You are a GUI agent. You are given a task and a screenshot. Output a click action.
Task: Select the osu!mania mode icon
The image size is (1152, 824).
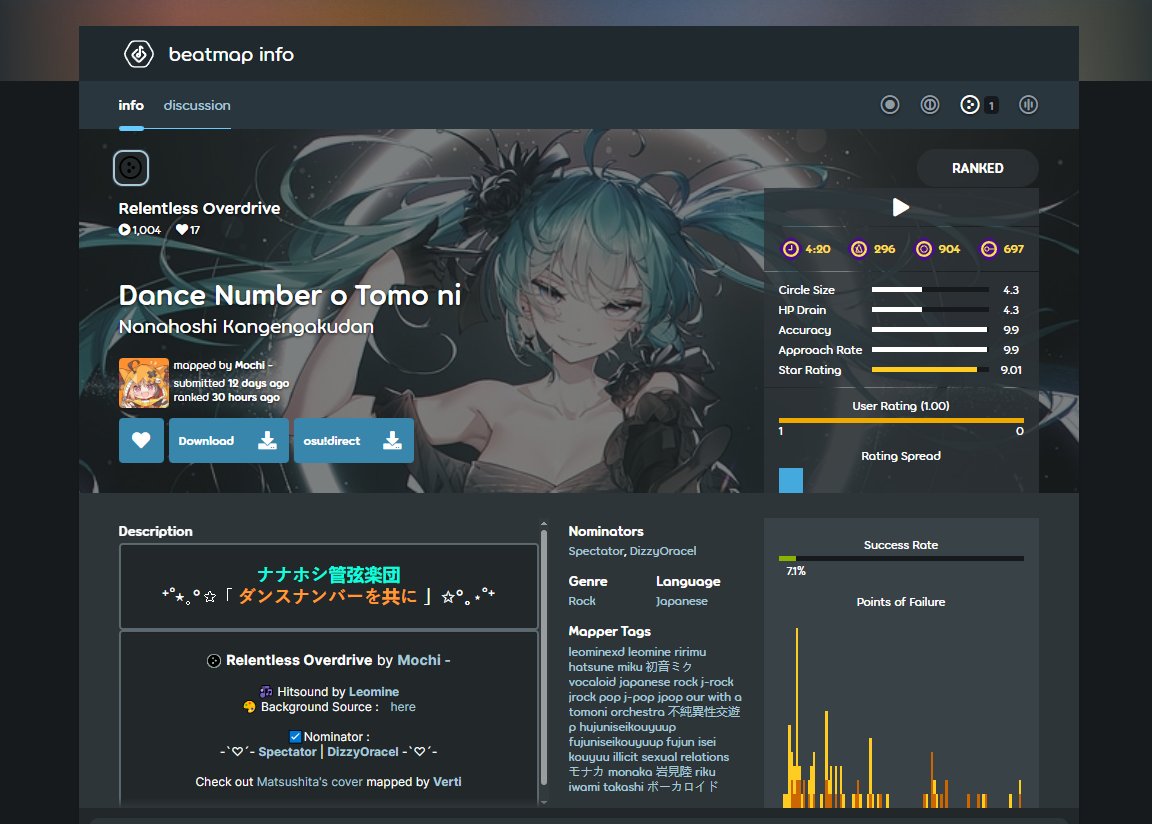click(1029, 105)
